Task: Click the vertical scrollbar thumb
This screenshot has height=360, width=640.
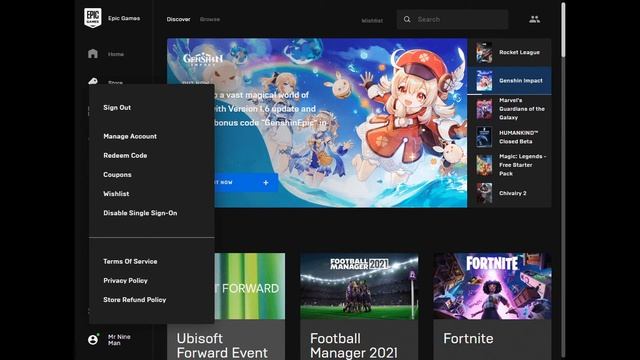Action: (563, 30)
